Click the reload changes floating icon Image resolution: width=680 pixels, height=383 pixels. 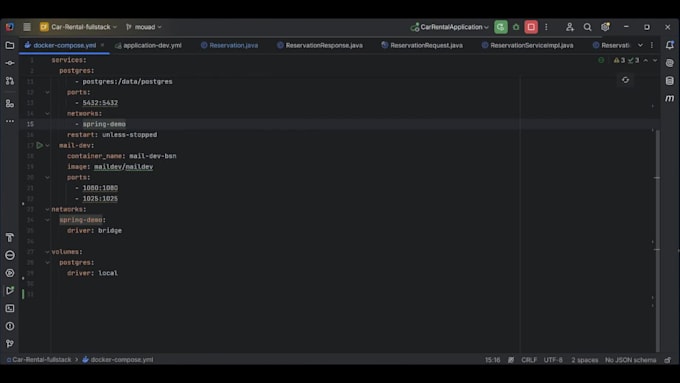coord(625,80)
